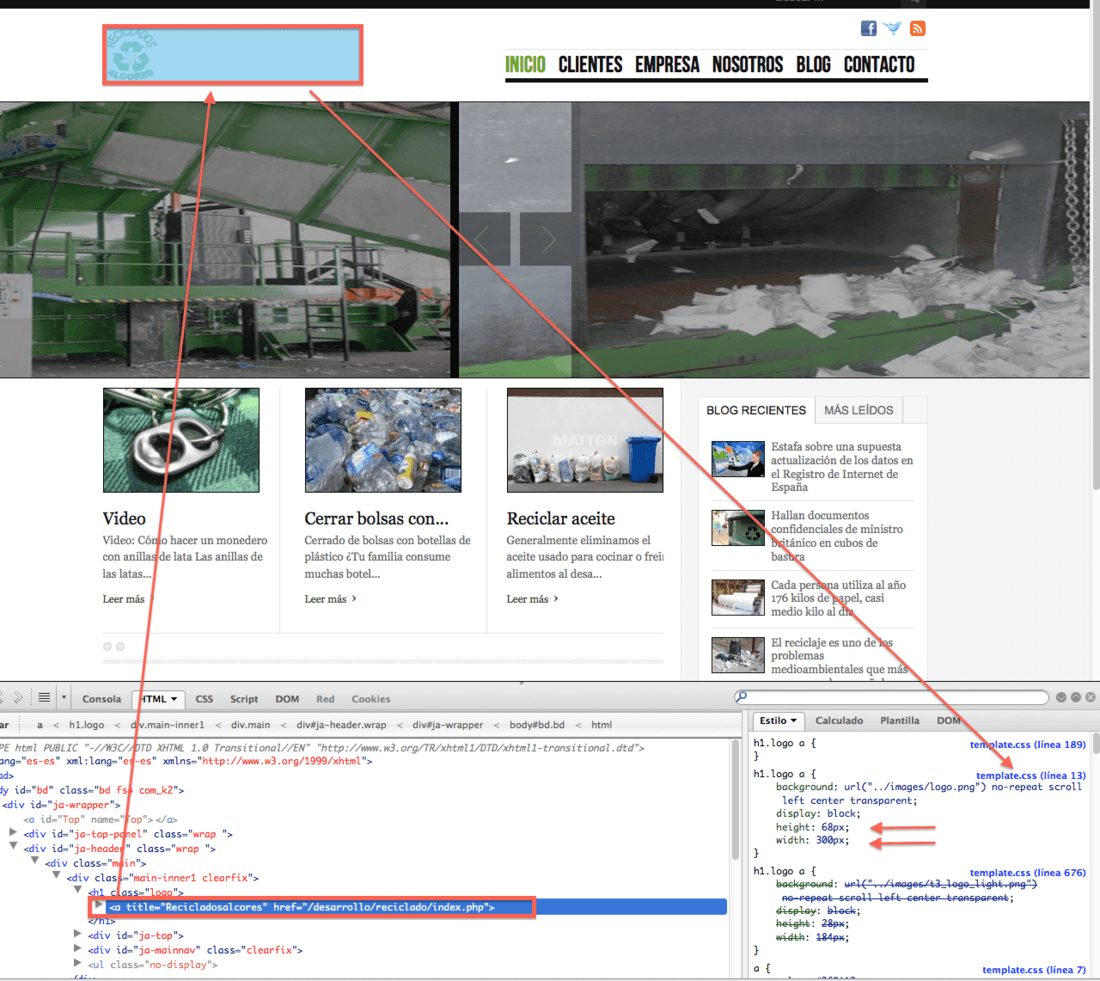Open the template.css línea 676 link
The width and height of the screenshot is (1100, 981).
(1028, 872)
